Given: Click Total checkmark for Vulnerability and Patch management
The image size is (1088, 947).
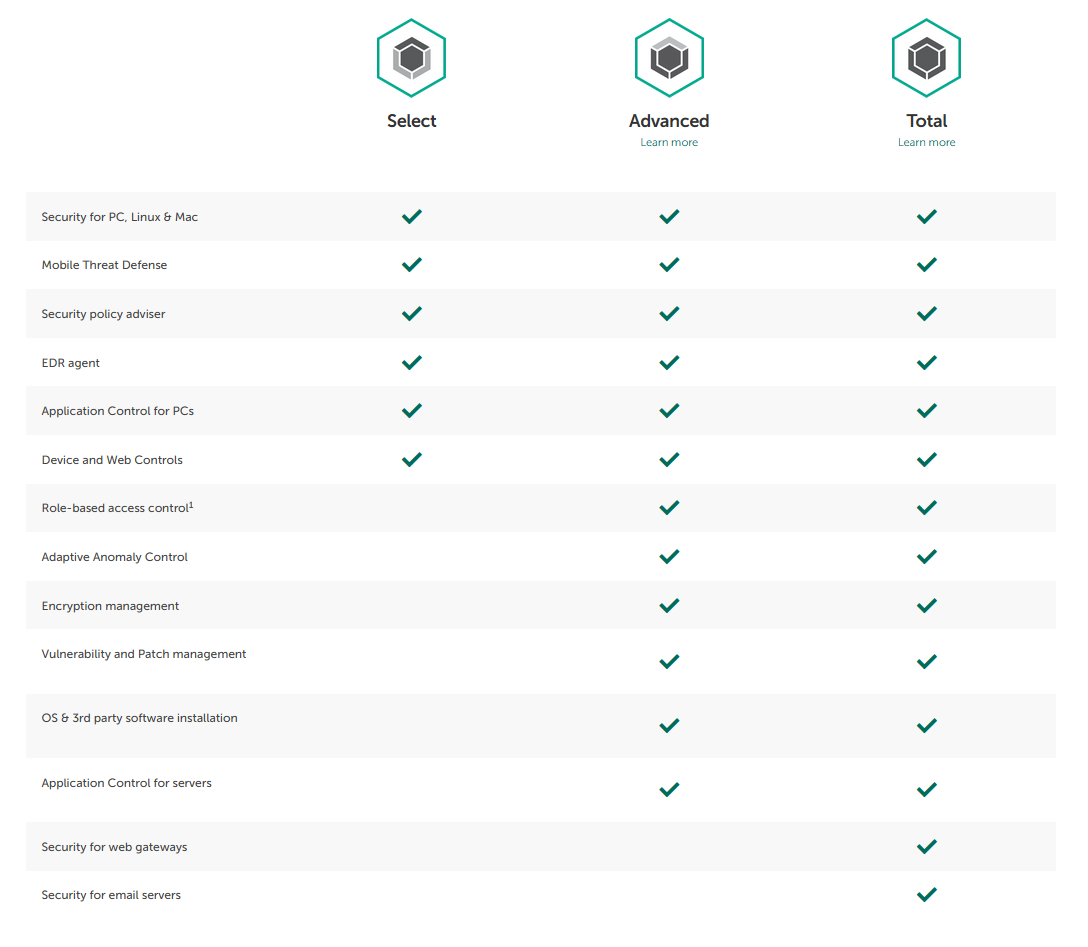Looking at the screenshot, I should [926, 661].
